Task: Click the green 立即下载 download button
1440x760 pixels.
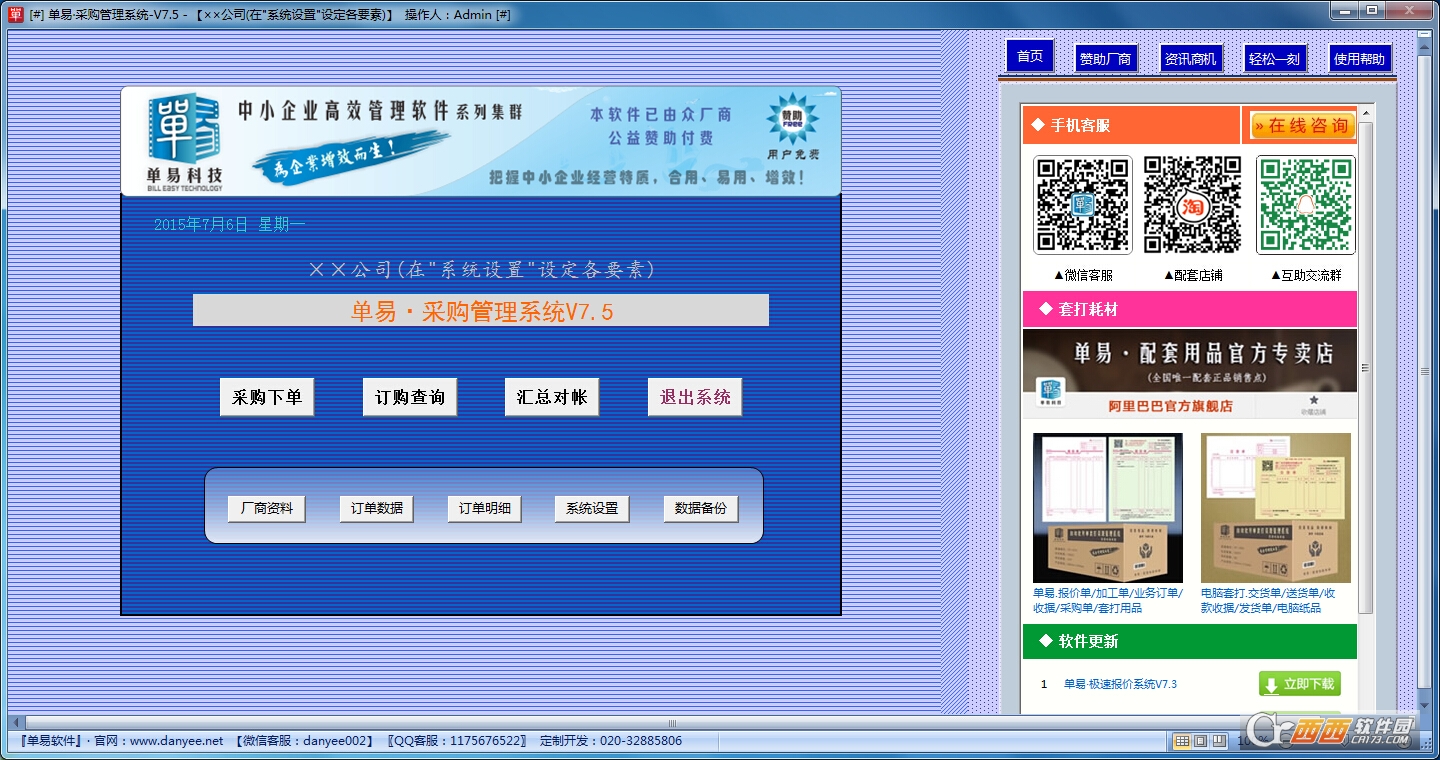Action: pyautogui.click(x=1299, y=684)
